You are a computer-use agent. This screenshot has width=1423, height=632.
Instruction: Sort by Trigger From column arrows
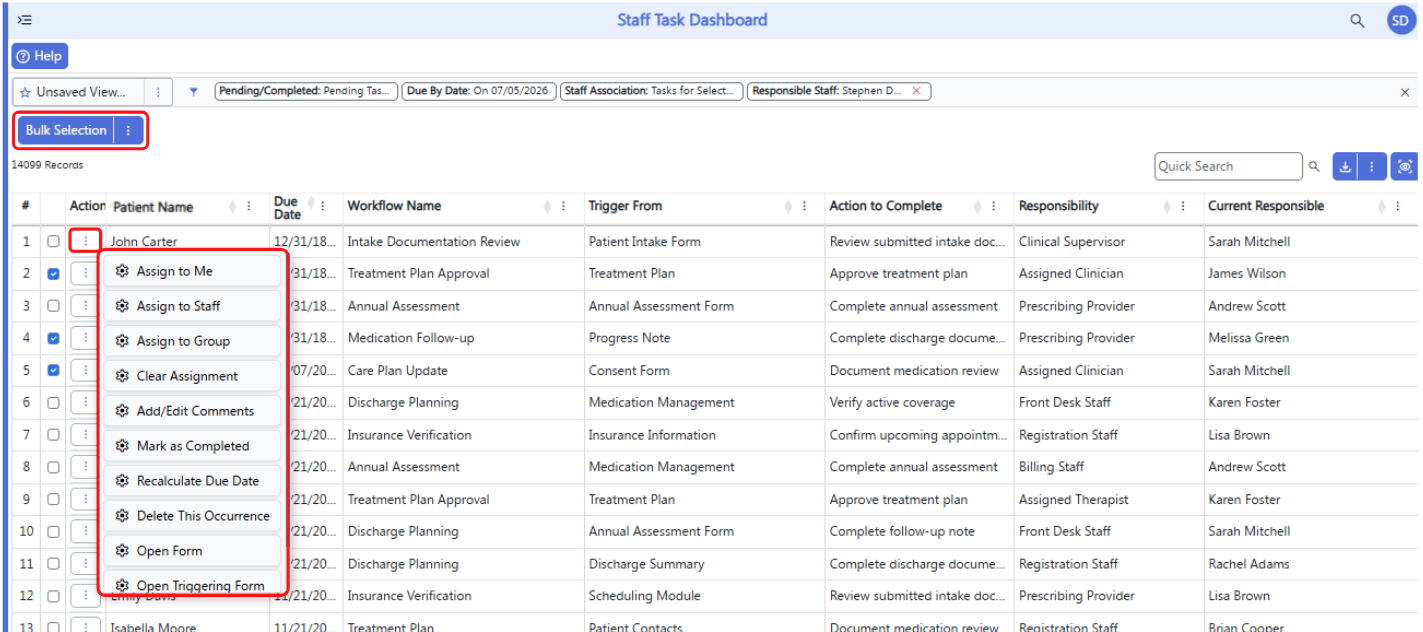(789, 207)
